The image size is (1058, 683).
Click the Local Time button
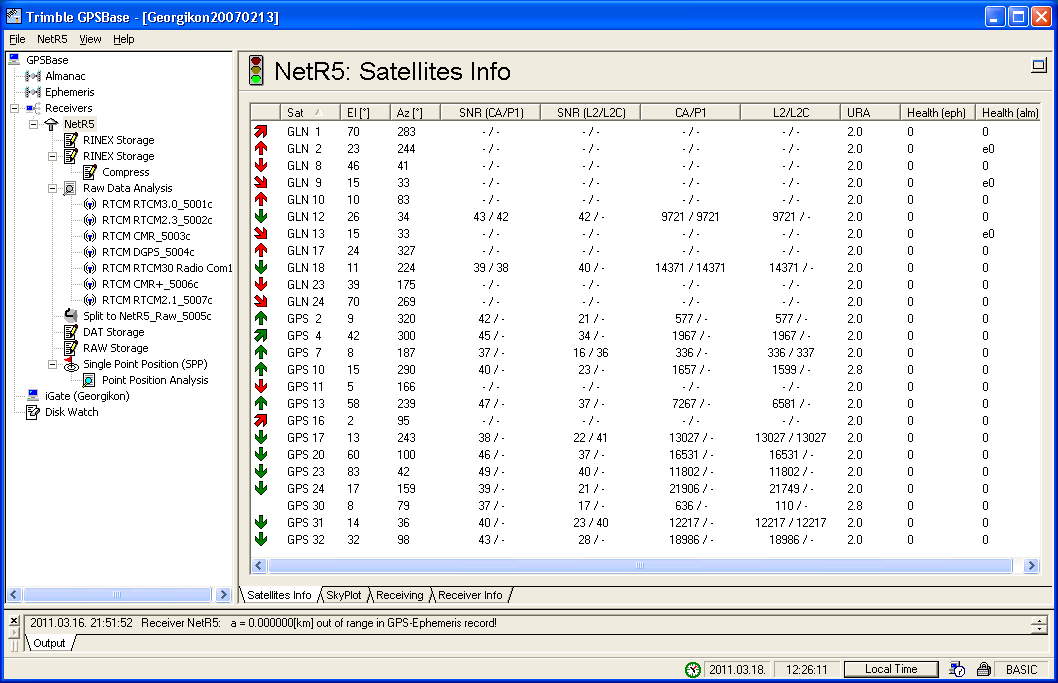[x=891, y=669]
